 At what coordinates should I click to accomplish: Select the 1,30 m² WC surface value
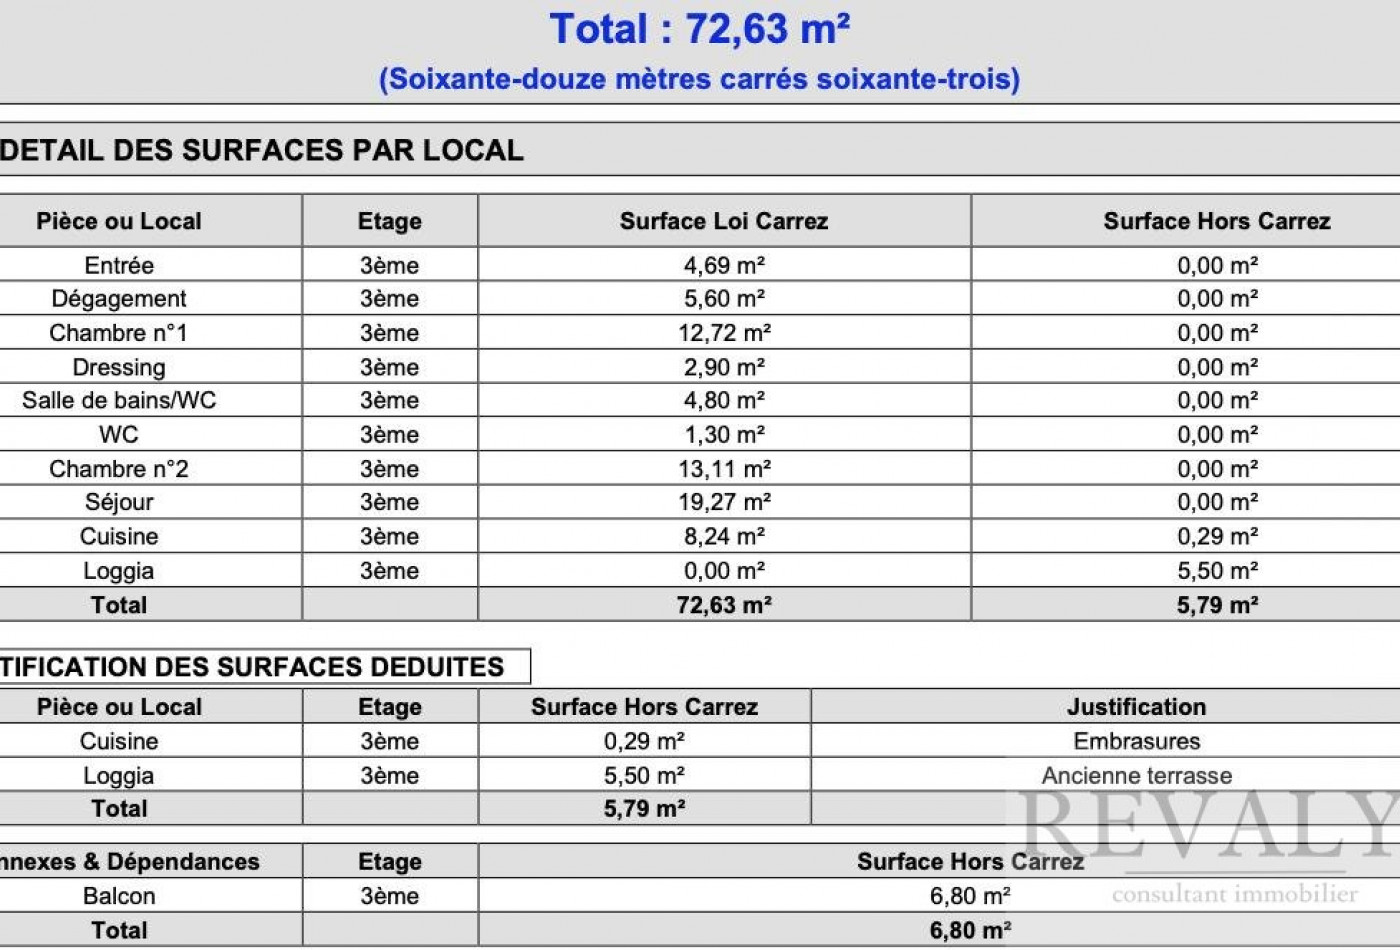pos(724,434)
